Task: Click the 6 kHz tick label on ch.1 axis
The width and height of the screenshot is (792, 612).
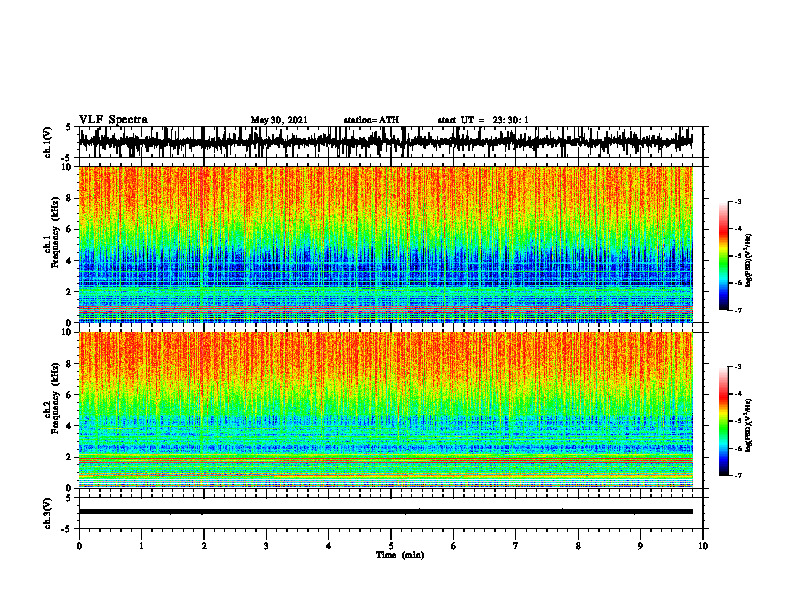Action: [x=69, y=229]
